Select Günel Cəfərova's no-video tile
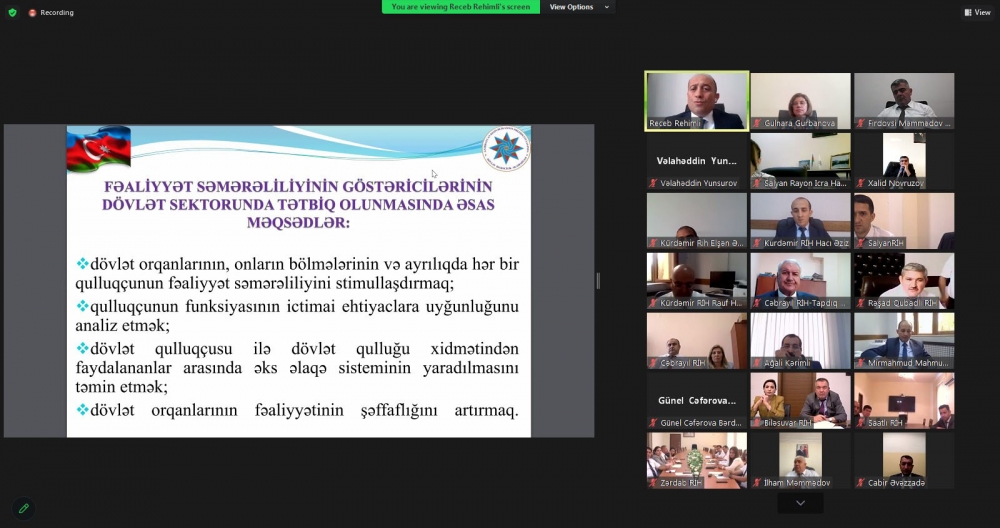Screen dimensions: 1000x528 (697, 400)
